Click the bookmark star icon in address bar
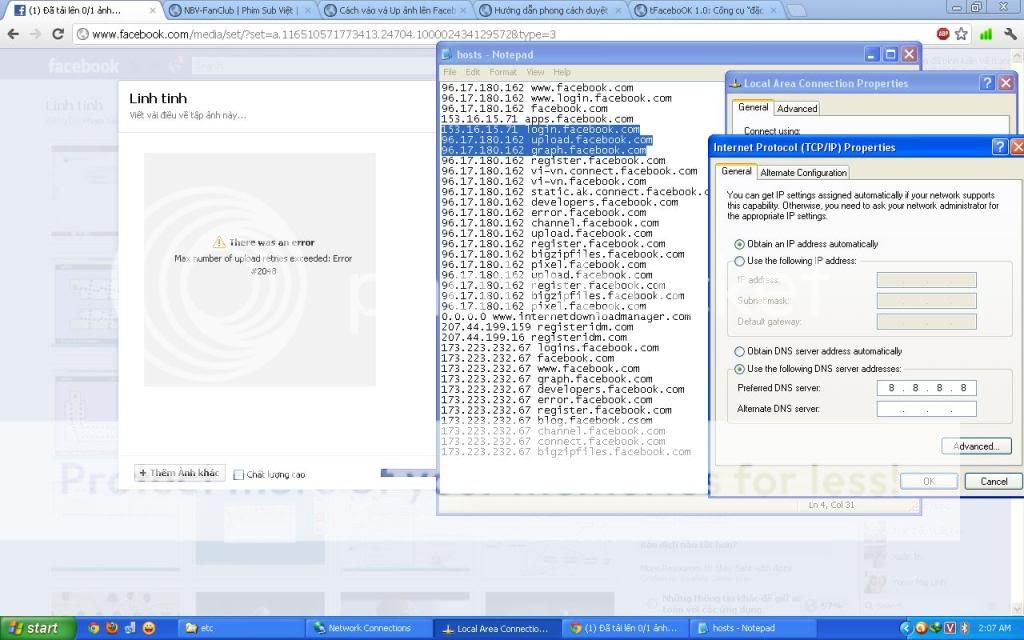This screenshot has width=1024, height=640. (x=961, y=33)
